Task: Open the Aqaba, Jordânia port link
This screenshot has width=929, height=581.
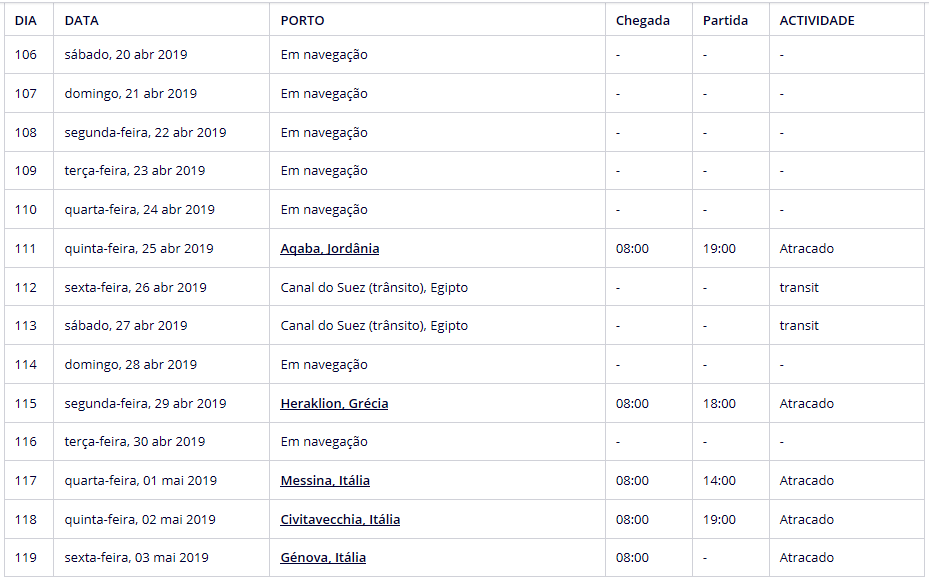Action: click(329, 249)
